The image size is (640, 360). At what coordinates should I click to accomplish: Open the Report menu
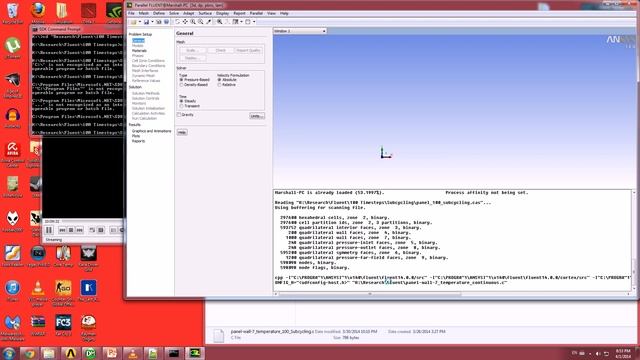click(240, 13)
